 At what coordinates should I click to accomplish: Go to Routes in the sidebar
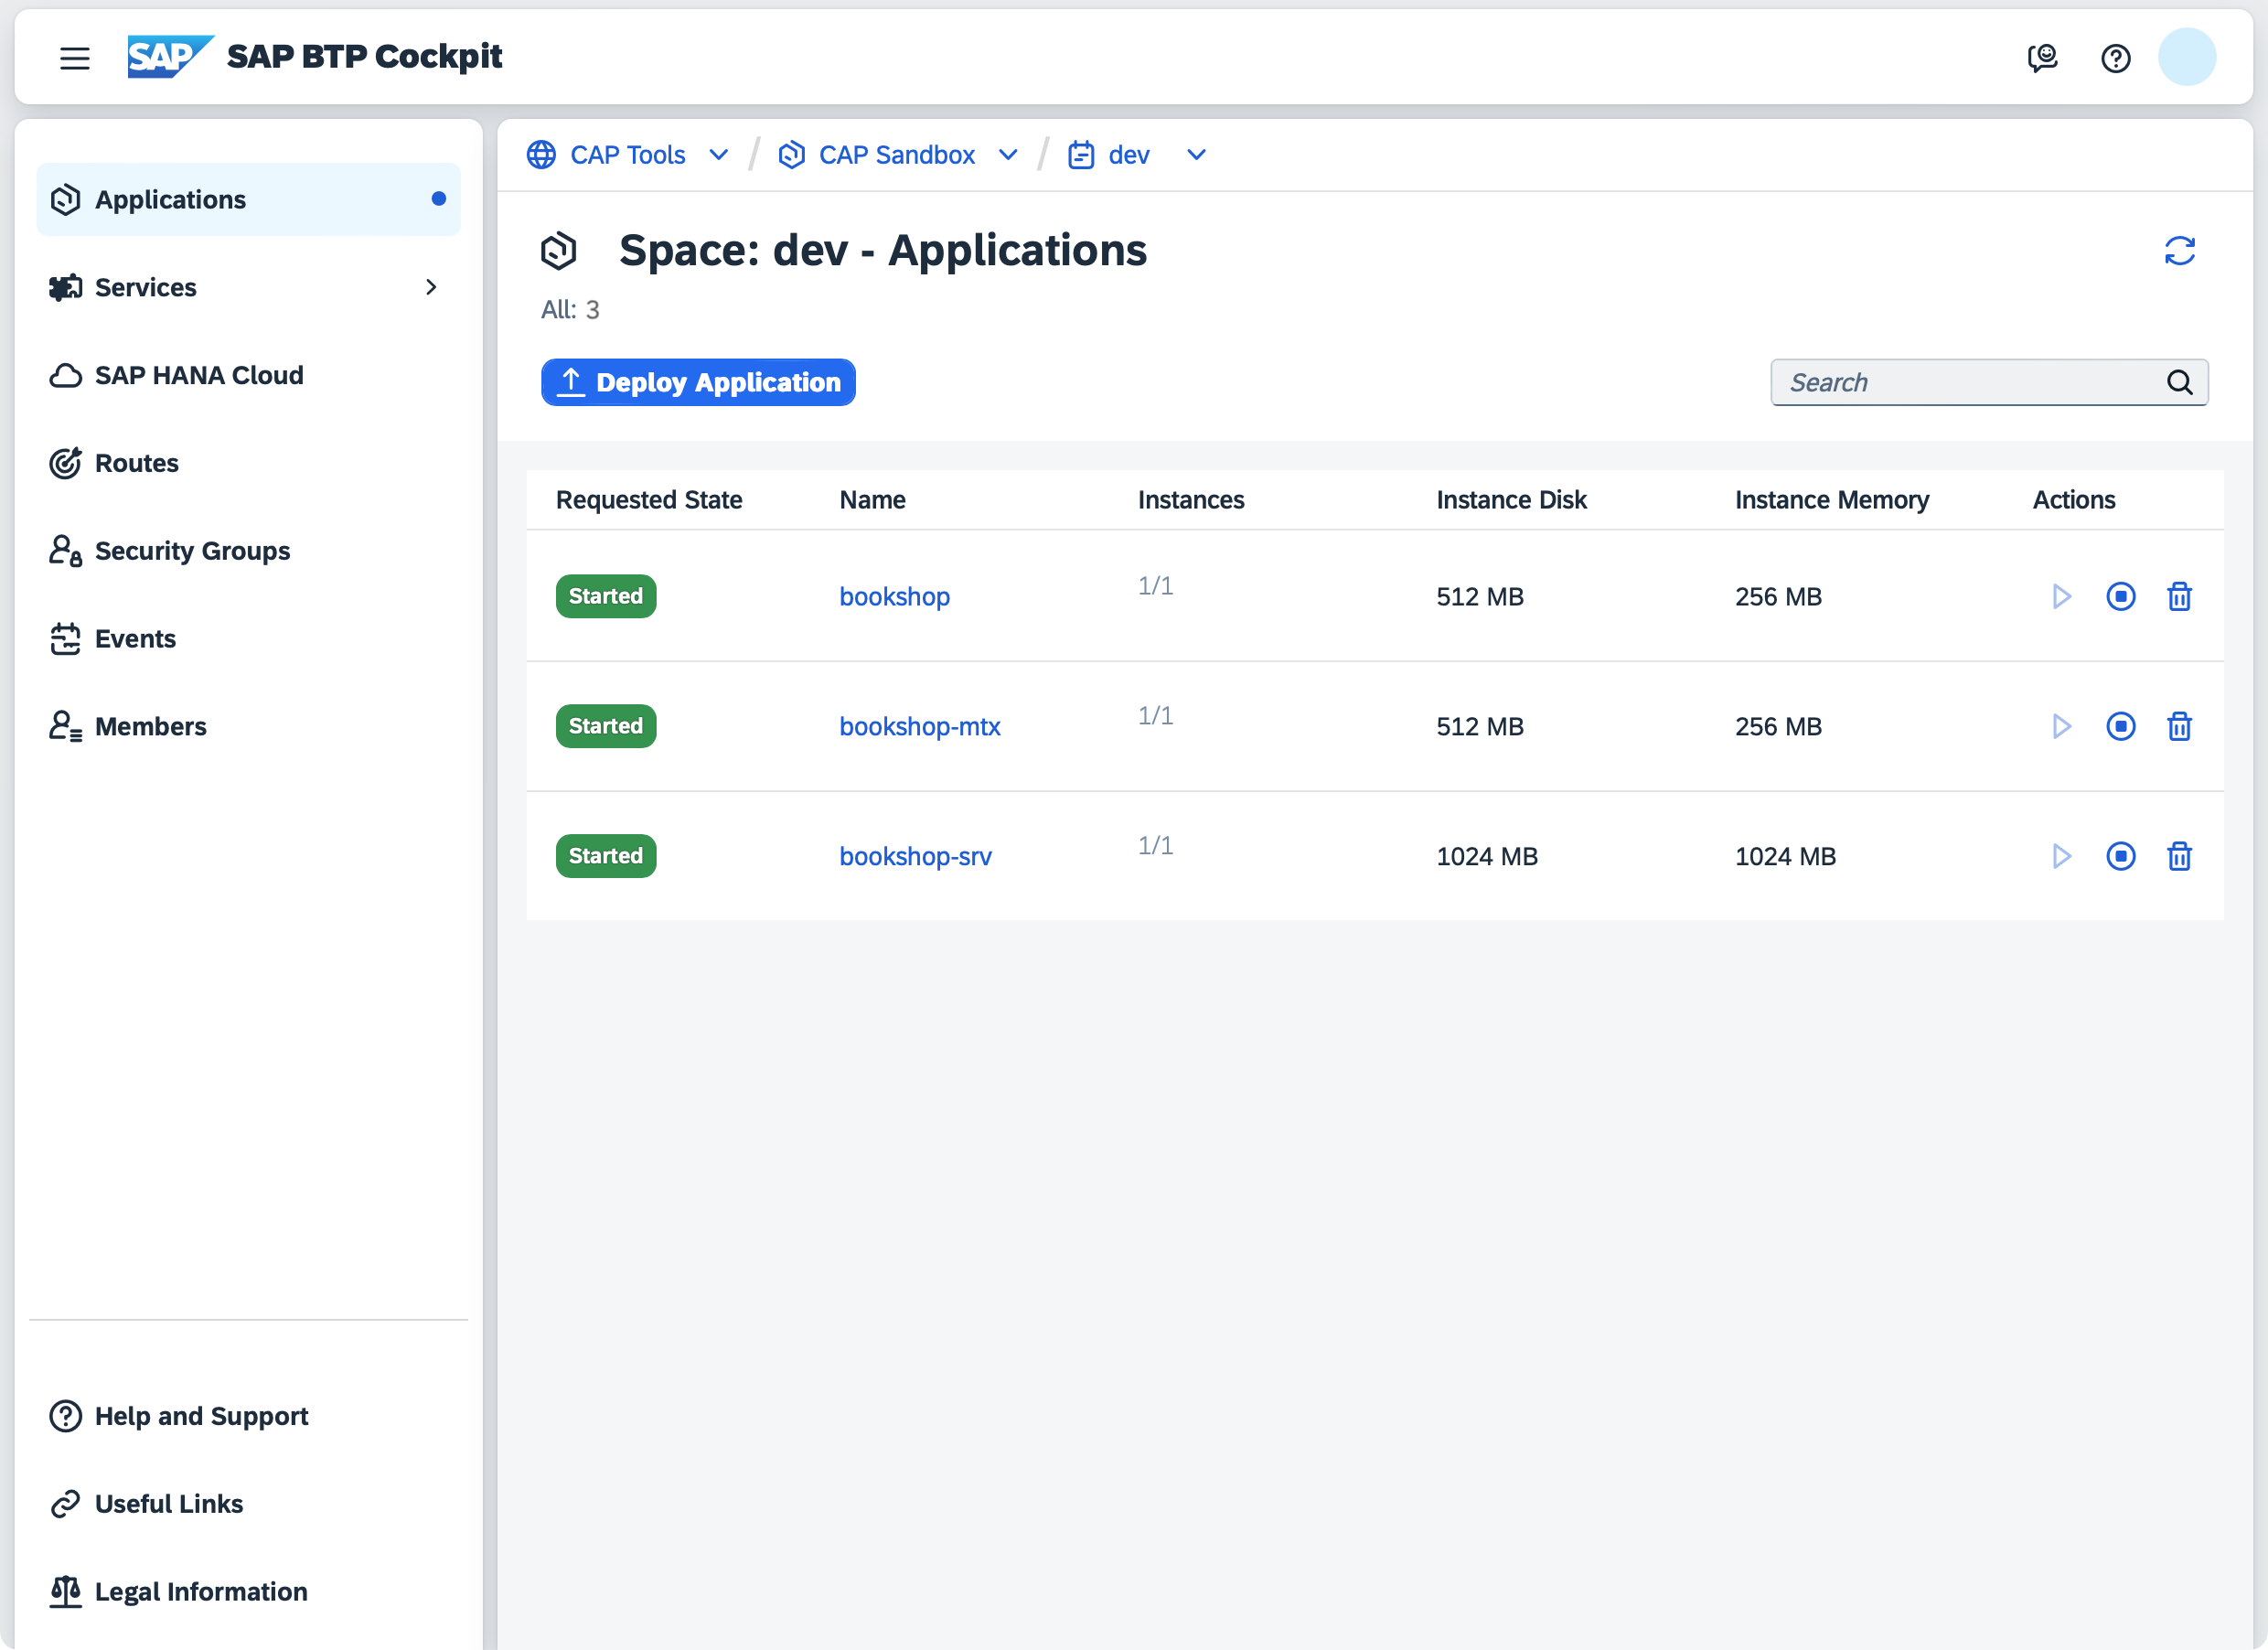pyautogui.click(x=248, y=463)
